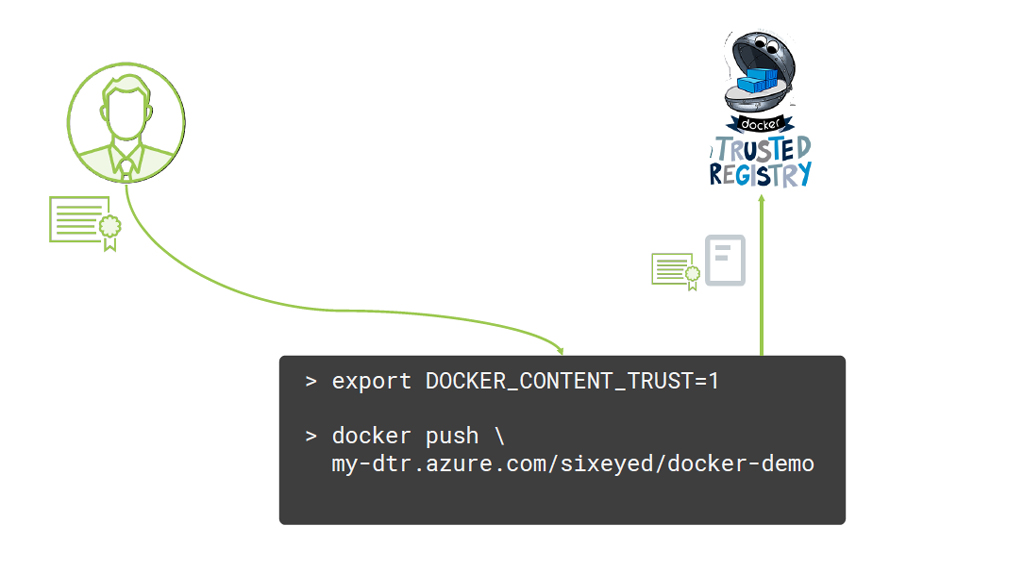Click the gray document icon

point(725,261)
